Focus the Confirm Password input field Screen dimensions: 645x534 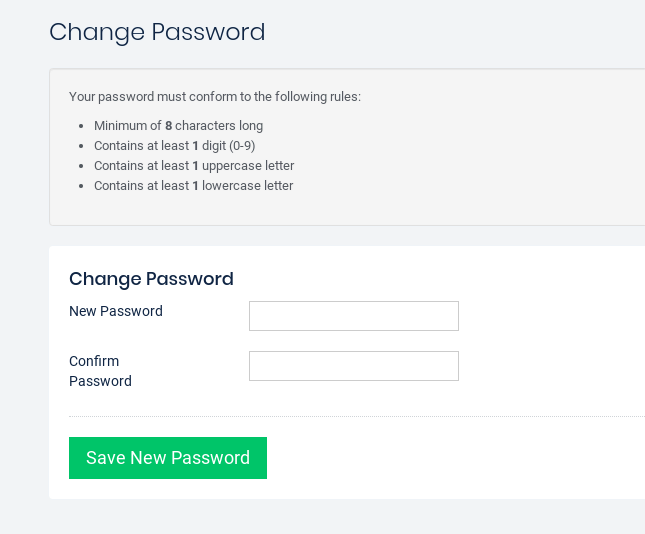353,366
